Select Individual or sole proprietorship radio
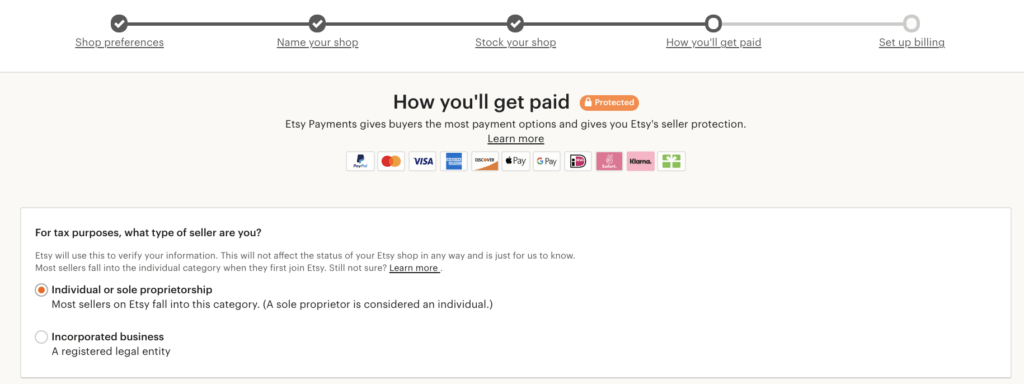Viewport: 1024px width, 384px height. point(41,290)
